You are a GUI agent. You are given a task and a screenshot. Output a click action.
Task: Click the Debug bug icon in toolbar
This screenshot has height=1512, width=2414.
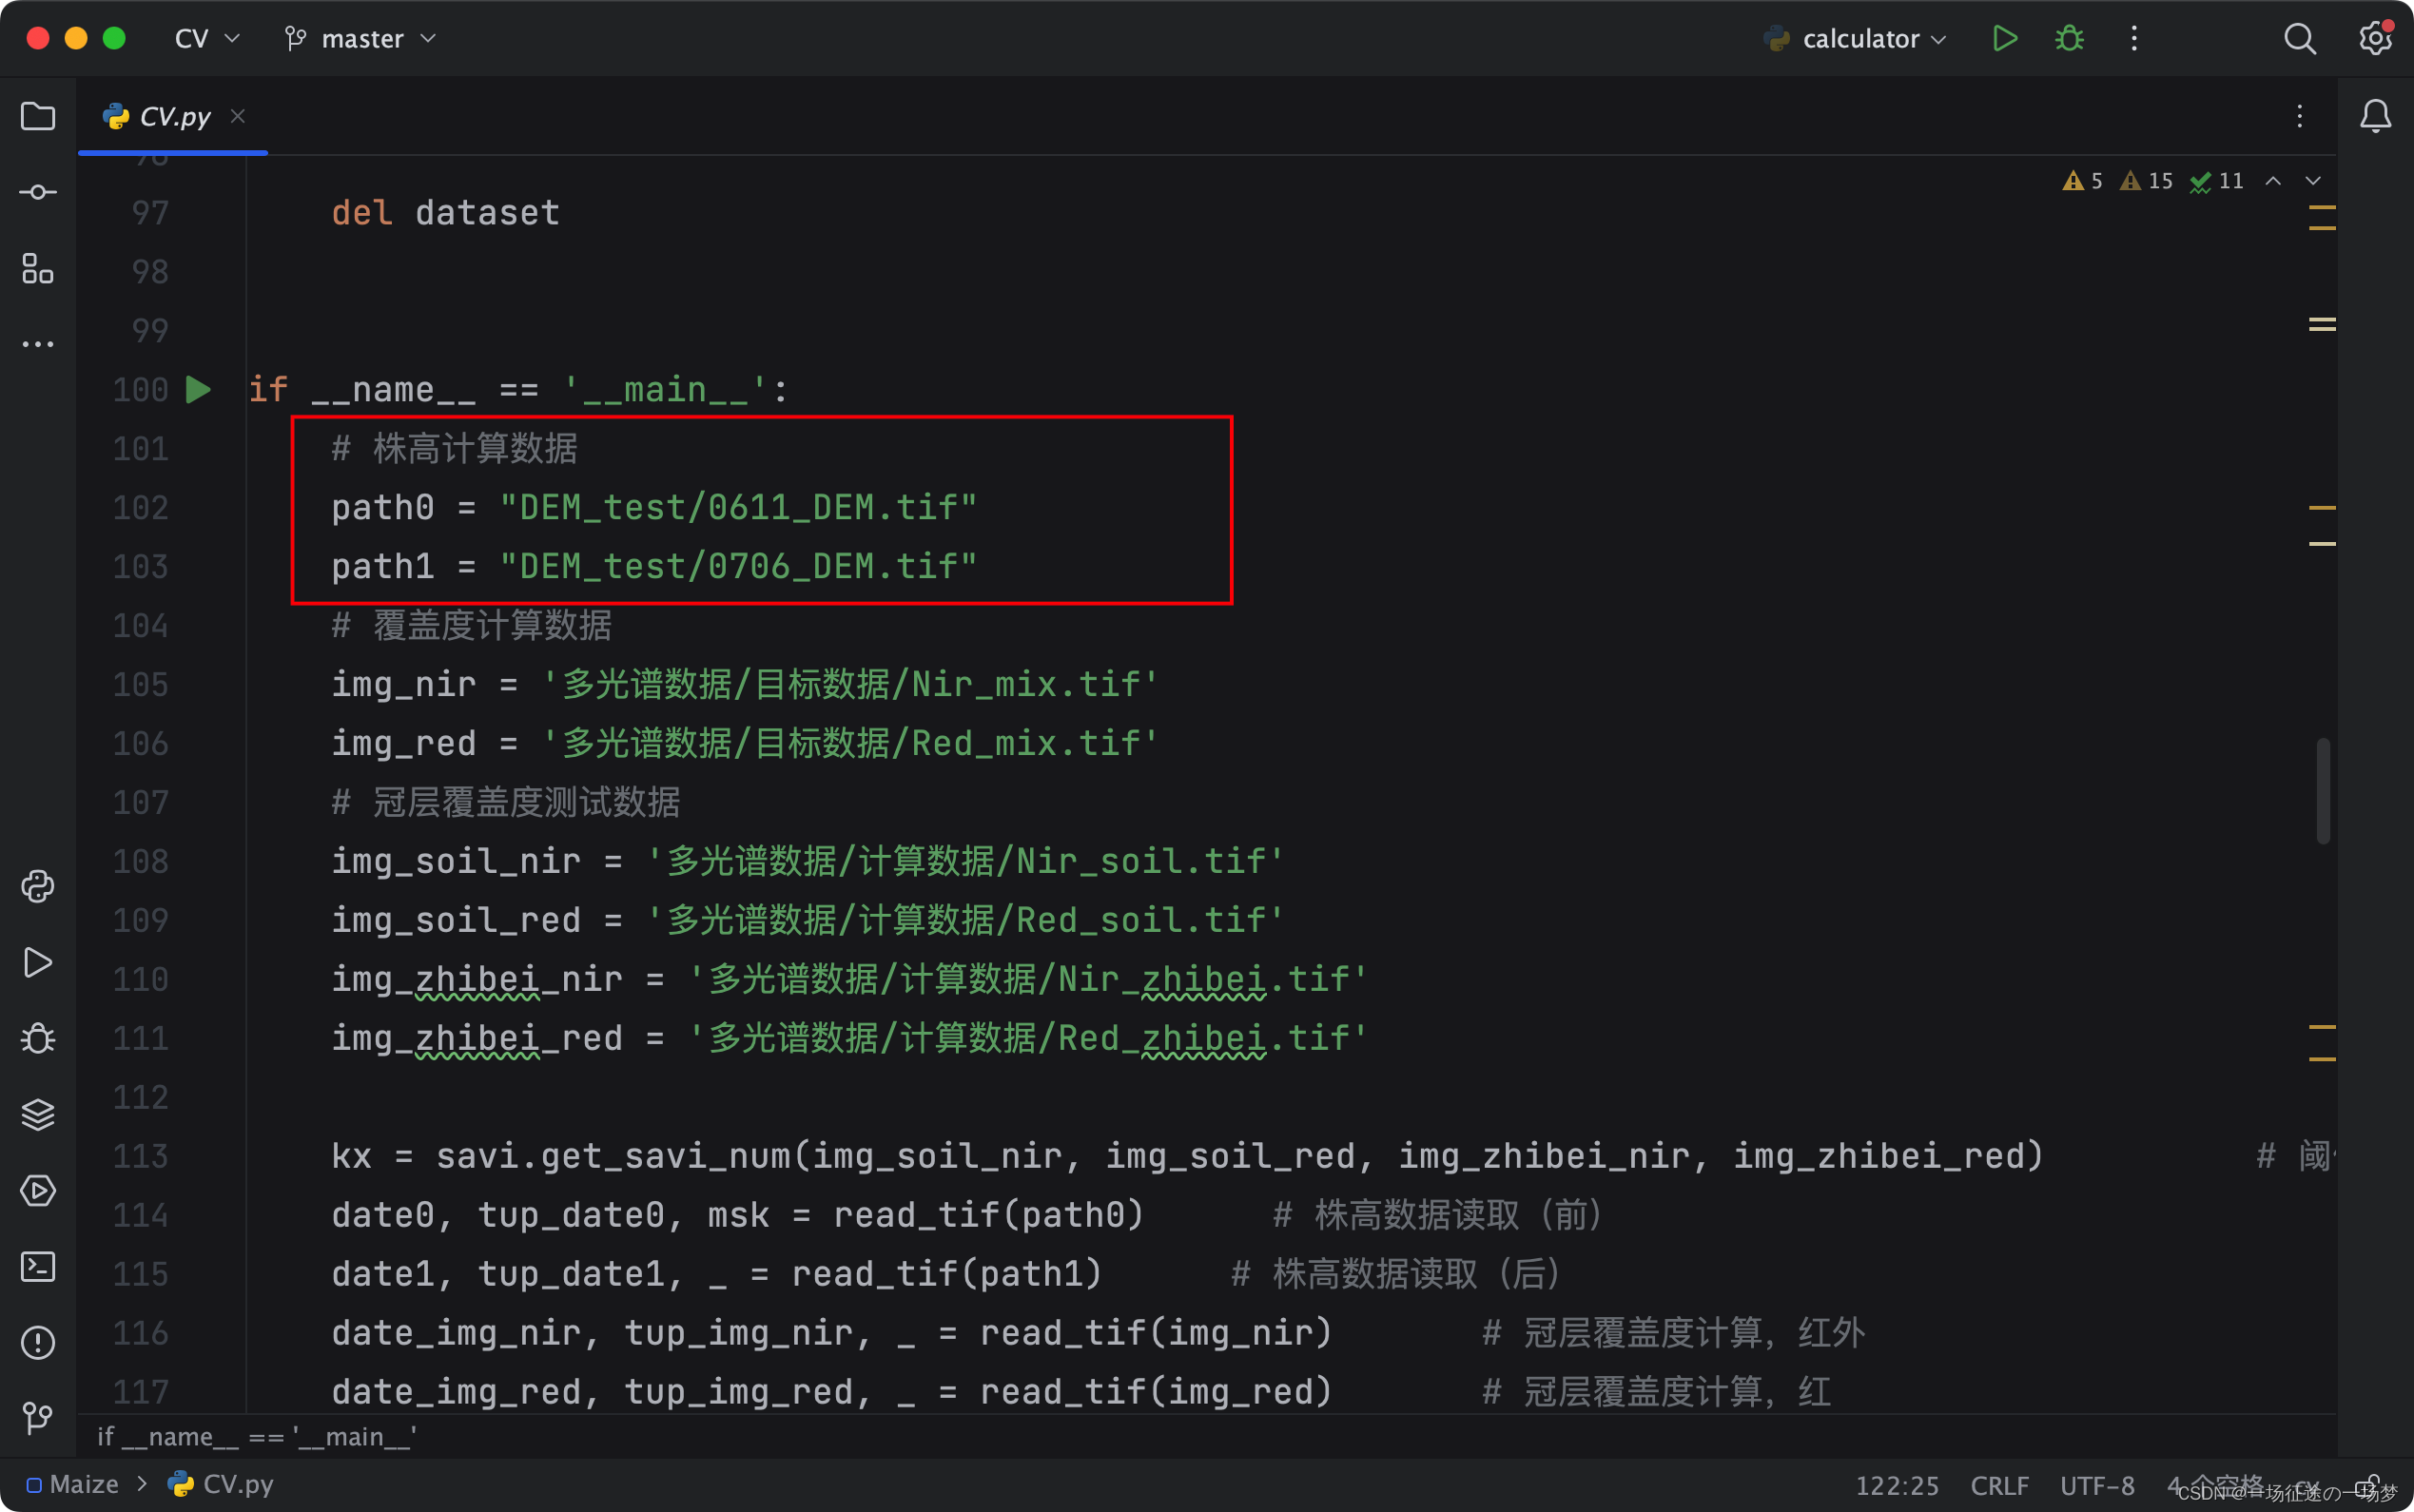coord(2069,39)
